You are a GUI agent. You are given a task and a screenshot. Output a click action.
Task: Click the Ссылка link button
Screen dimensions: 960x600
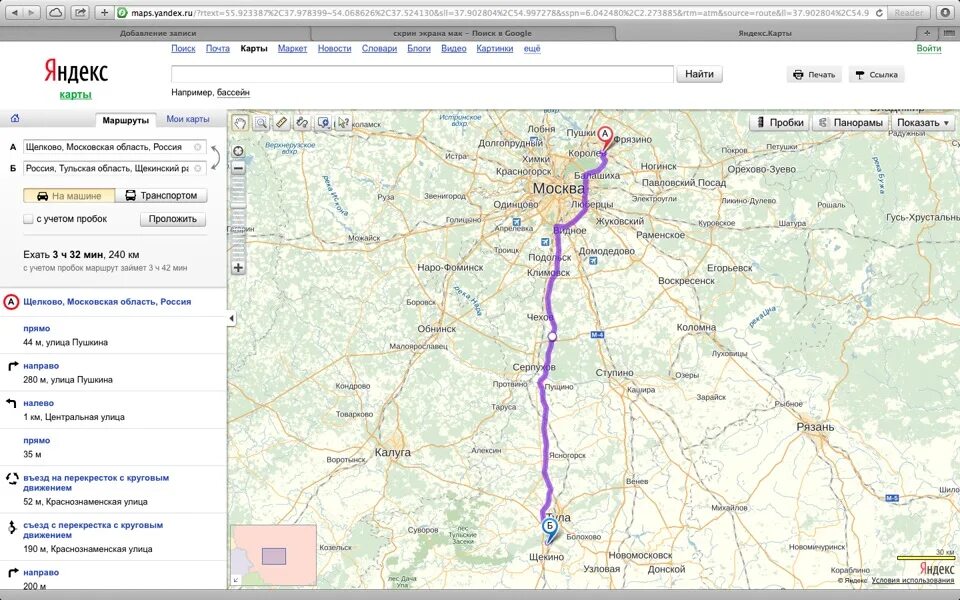[x=876, y=75]
